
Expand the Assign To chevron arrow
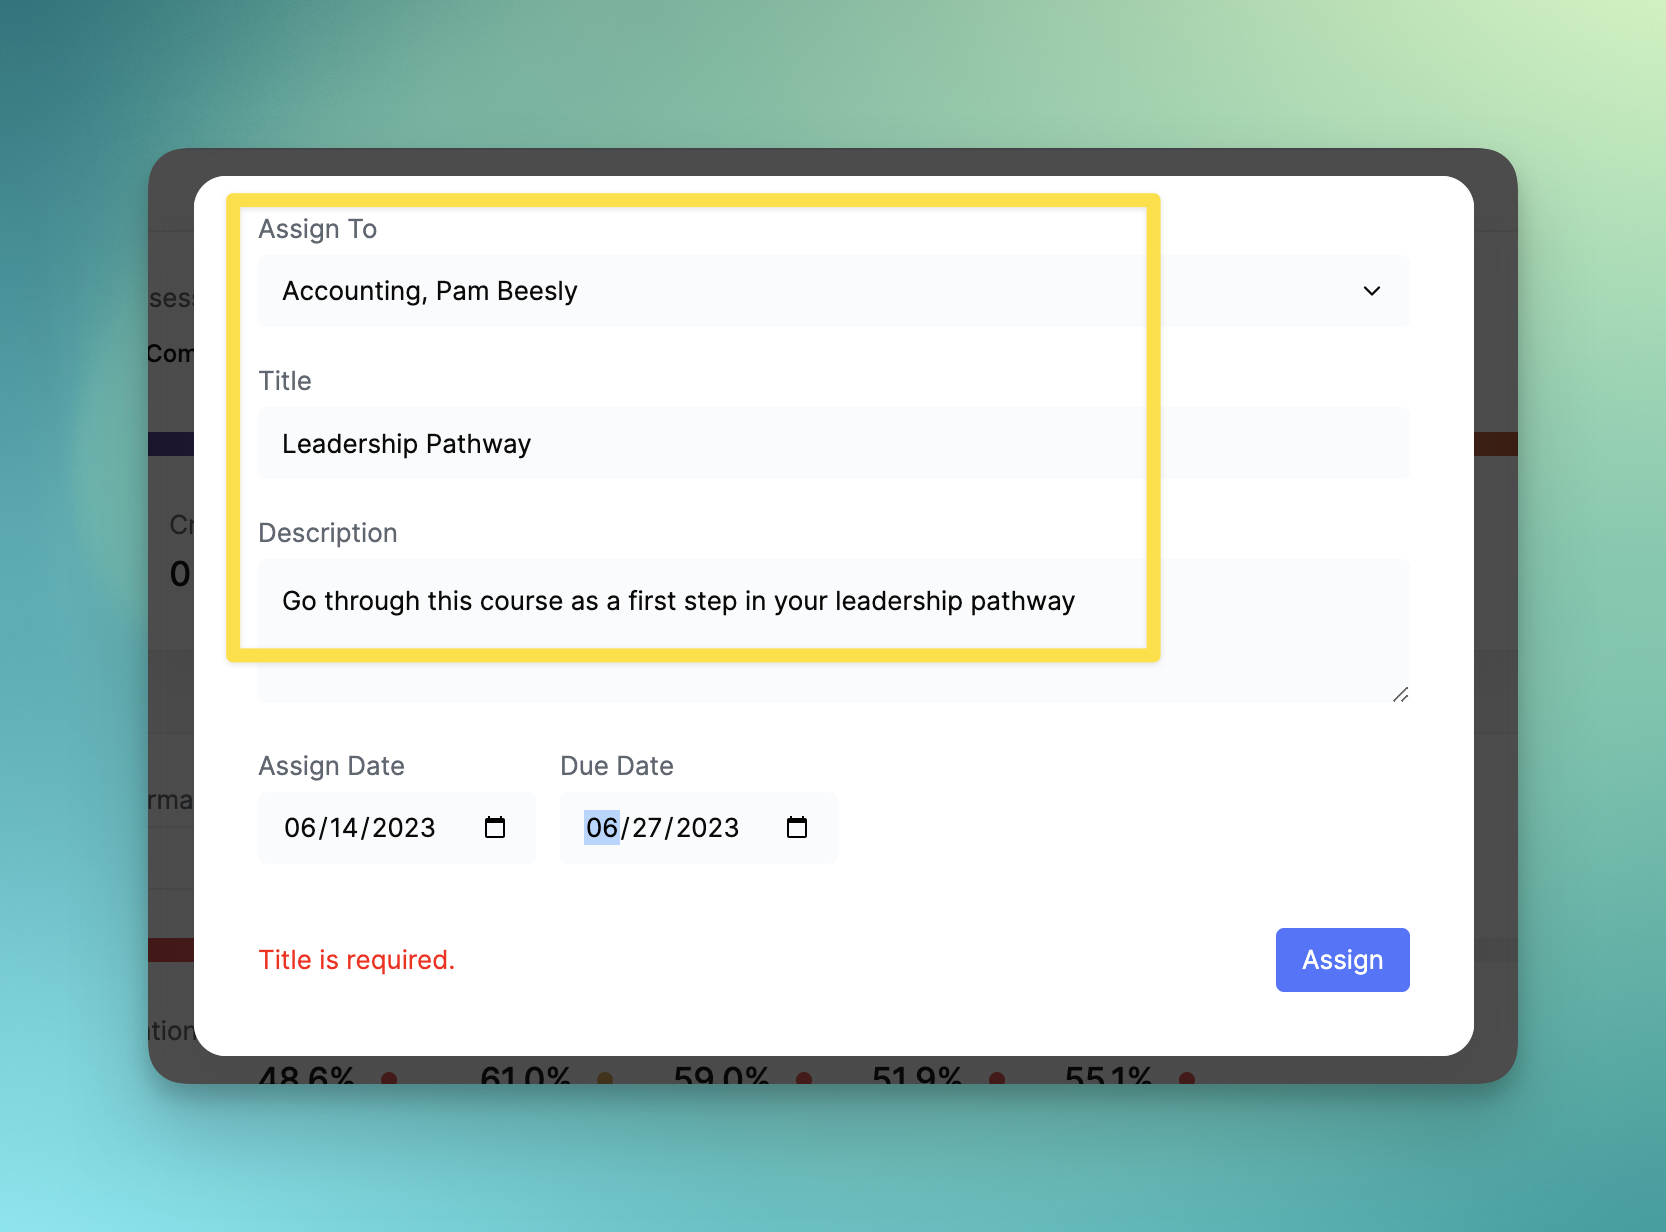[x=1371, y=291]
